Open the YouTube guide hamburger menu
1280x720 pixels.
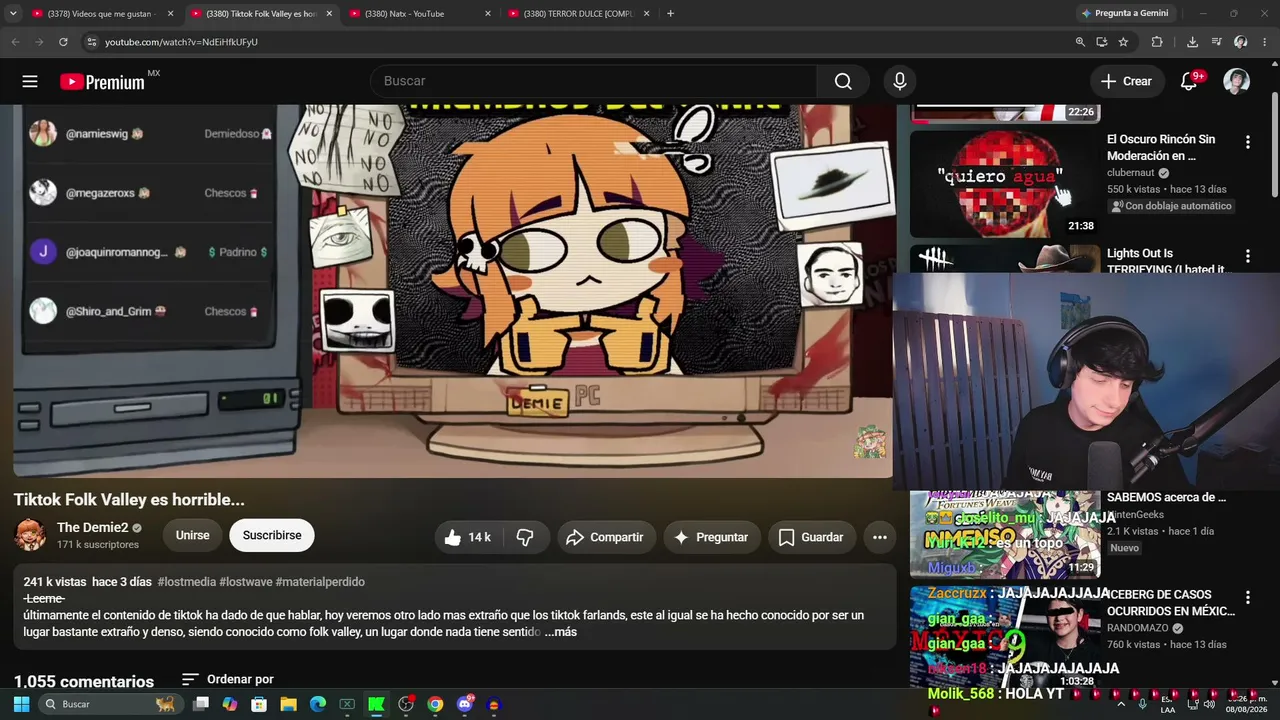tap(30, 81)
